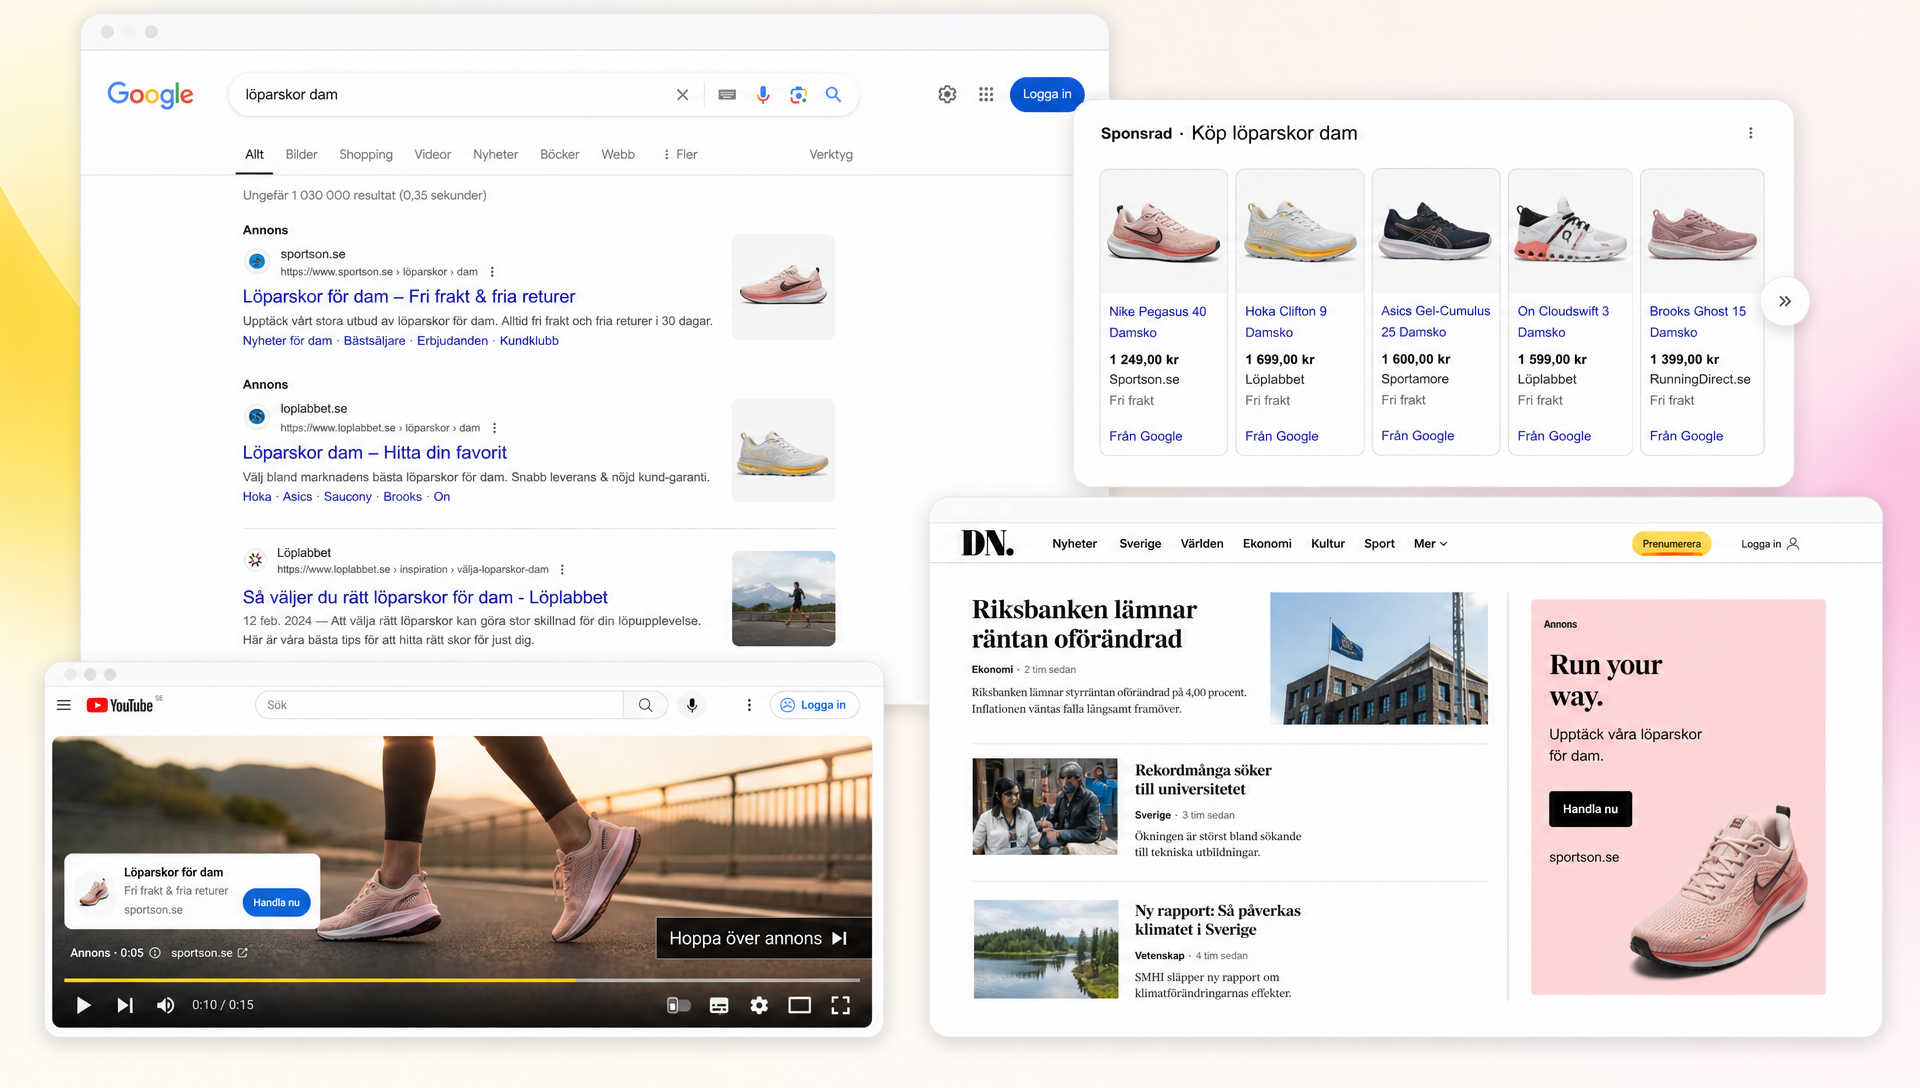The height and width of the screenshot is (1088, 1920).
Task: Click the DN logo
Action: pyautogui.click(x=987, y=543)
